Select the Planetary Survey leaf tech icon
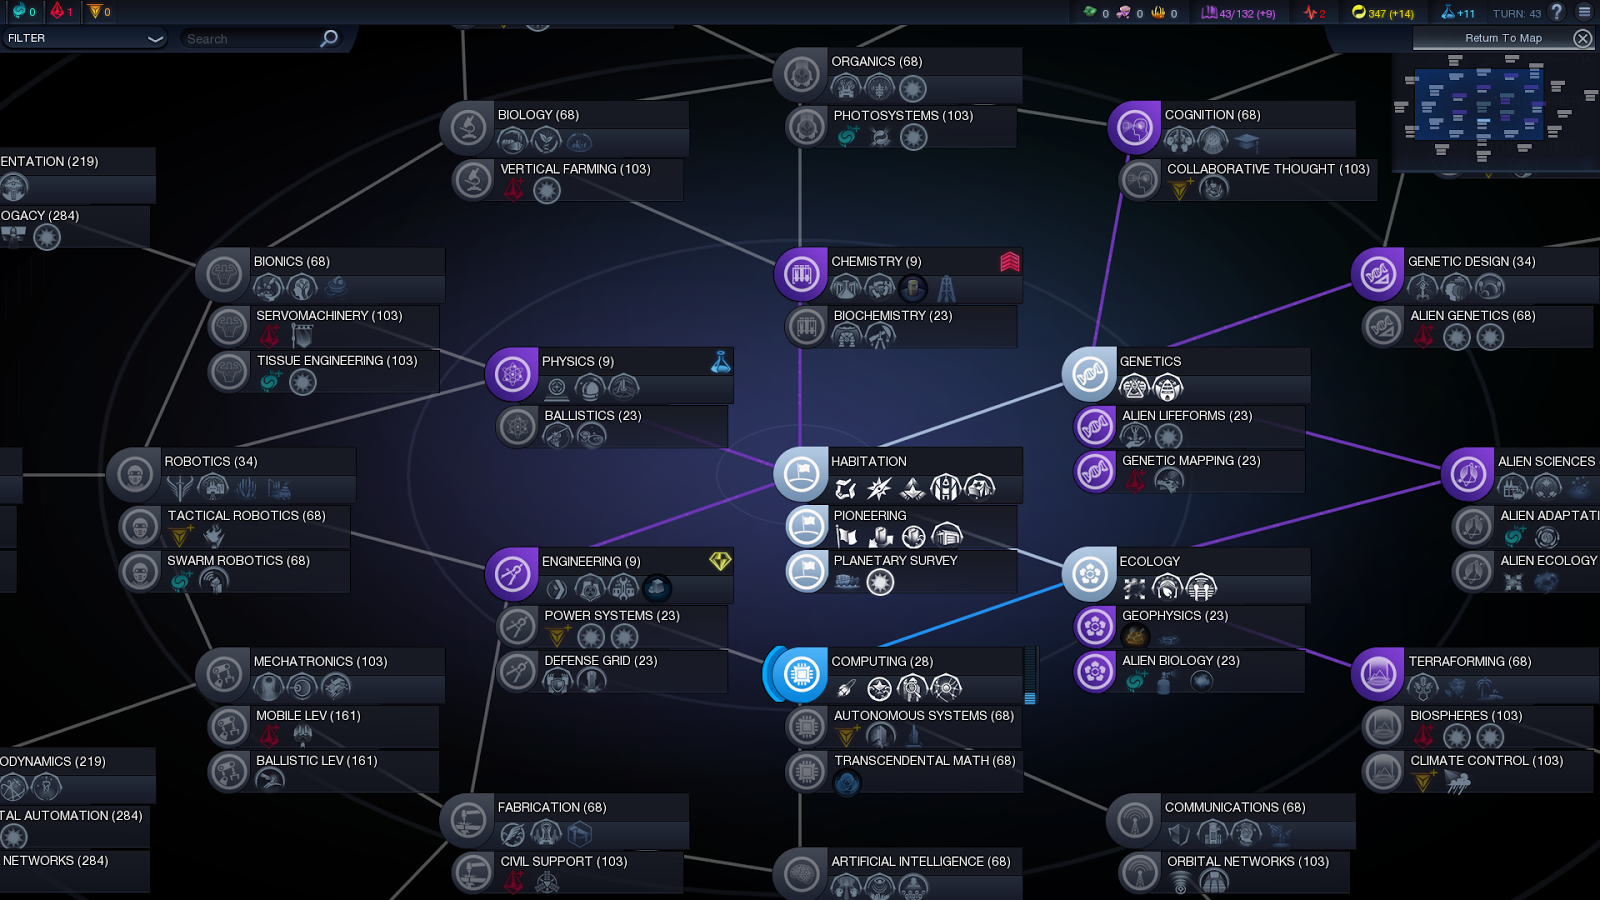This screenshot has width=1600, height=900. click(807, 572)
